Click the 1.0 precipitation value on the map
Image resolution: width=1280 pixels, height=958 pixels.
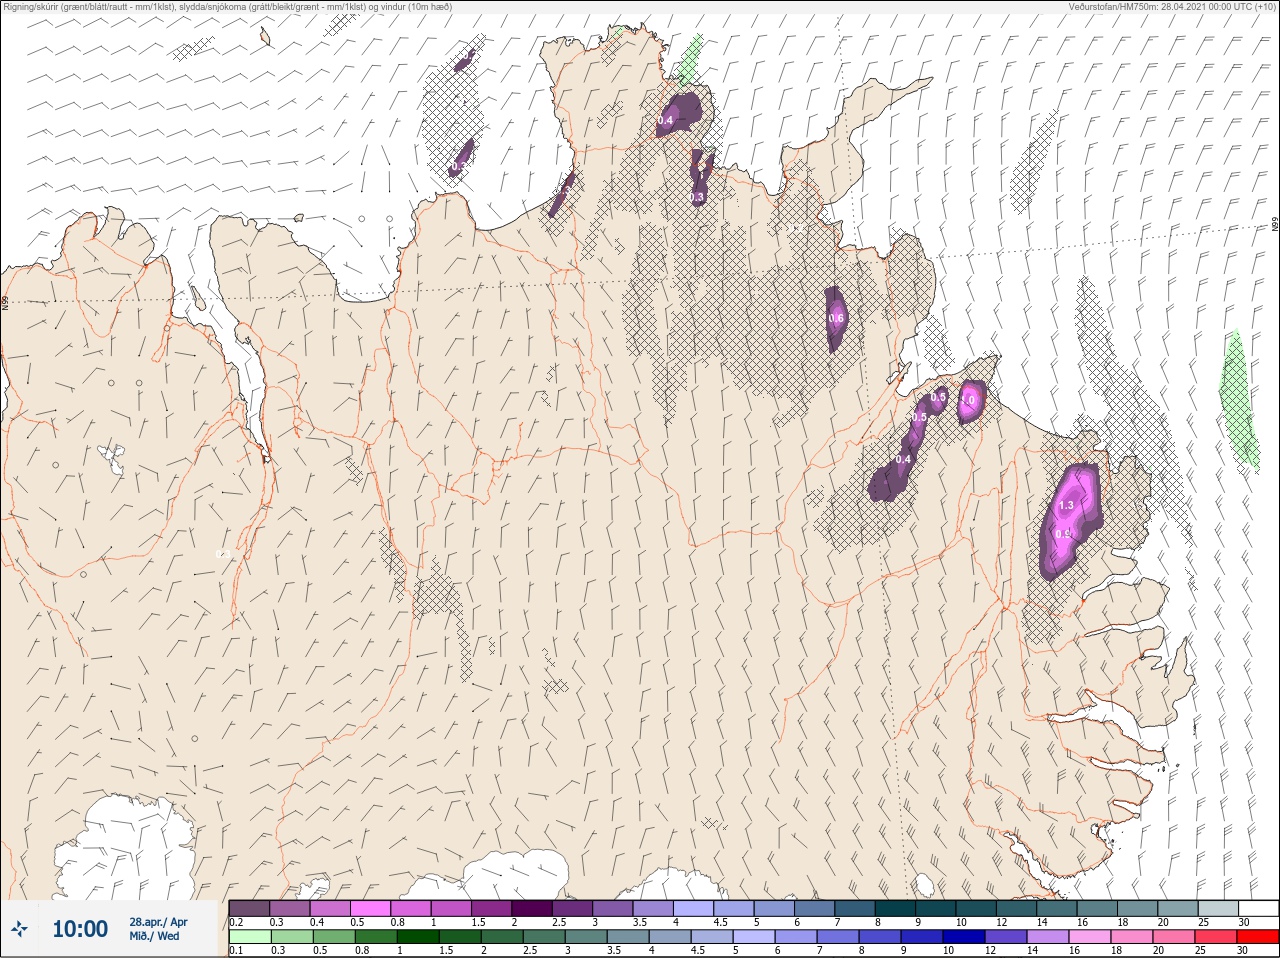(967, 400)
